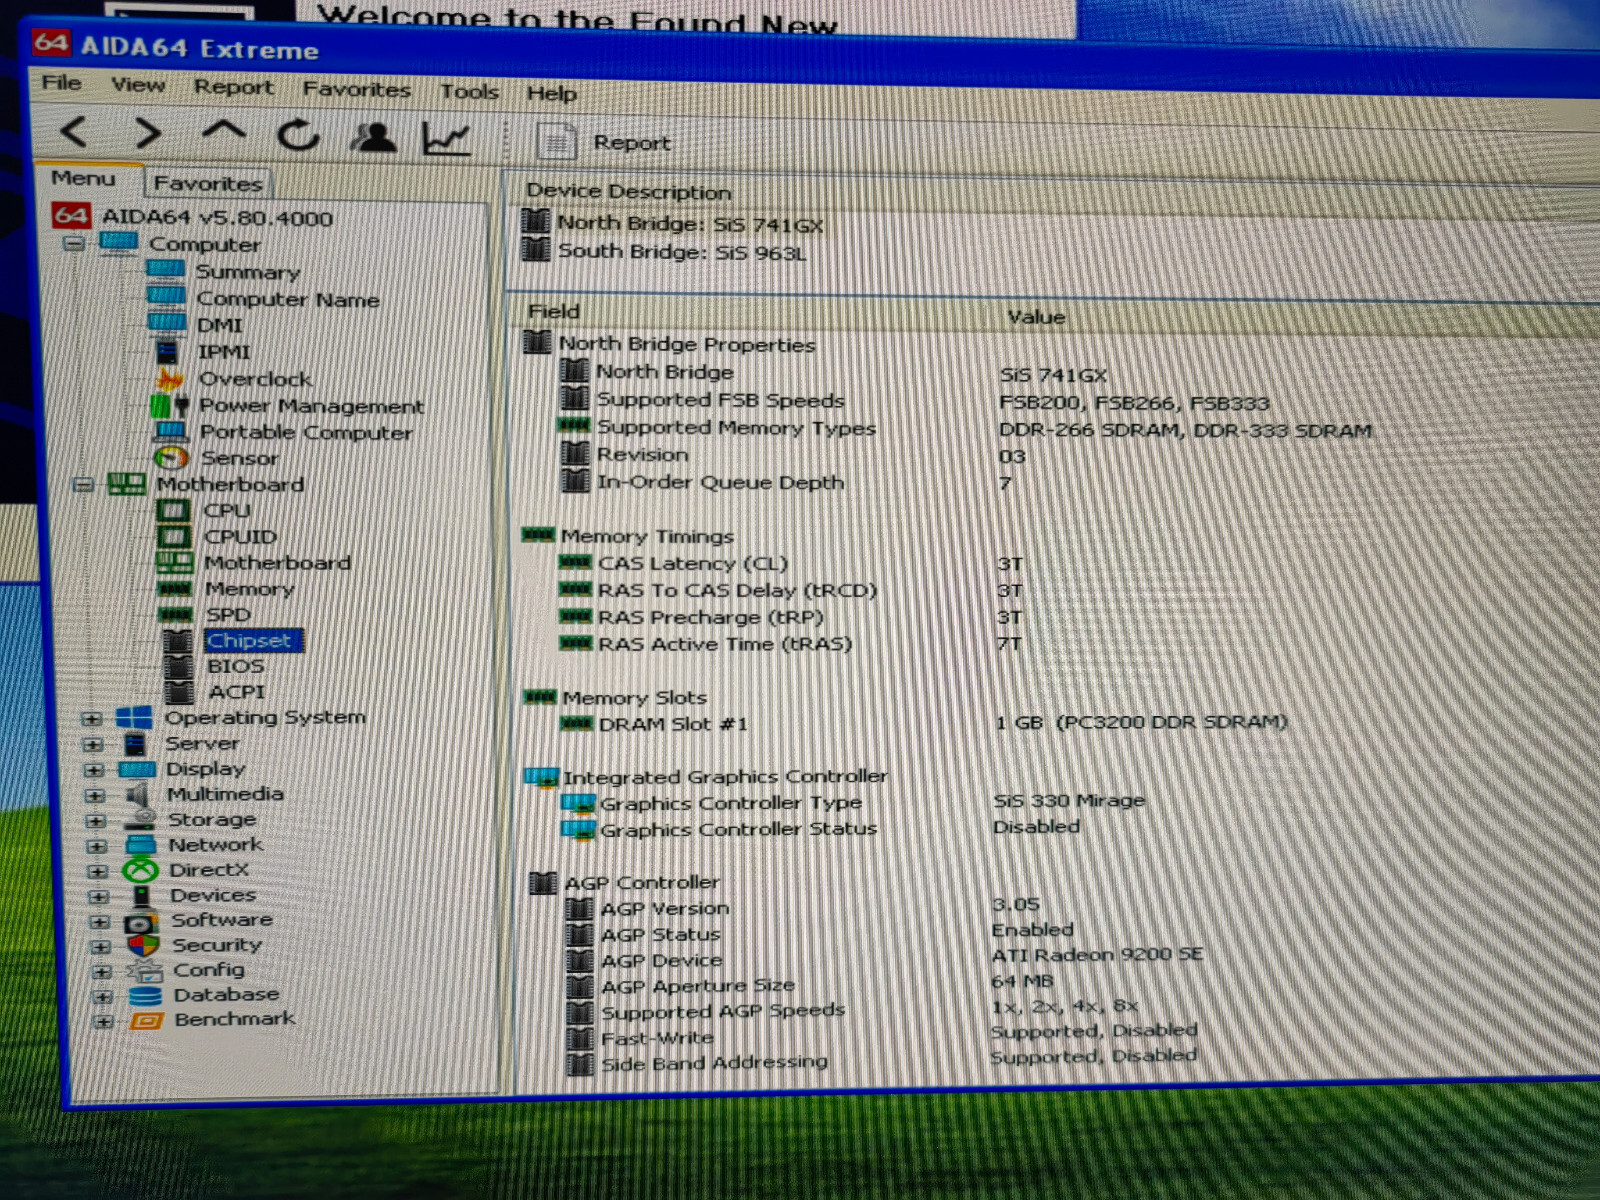This screenshot has height=1200, width=1600.
Task: Open the Help menu
Action: 551,94
